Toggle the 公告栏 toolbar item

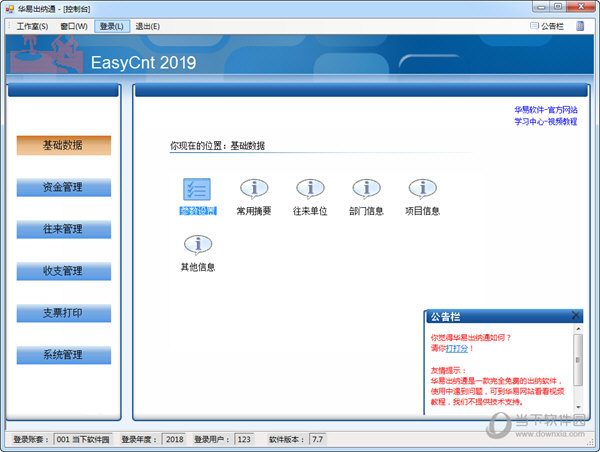[x=546, y=26]
